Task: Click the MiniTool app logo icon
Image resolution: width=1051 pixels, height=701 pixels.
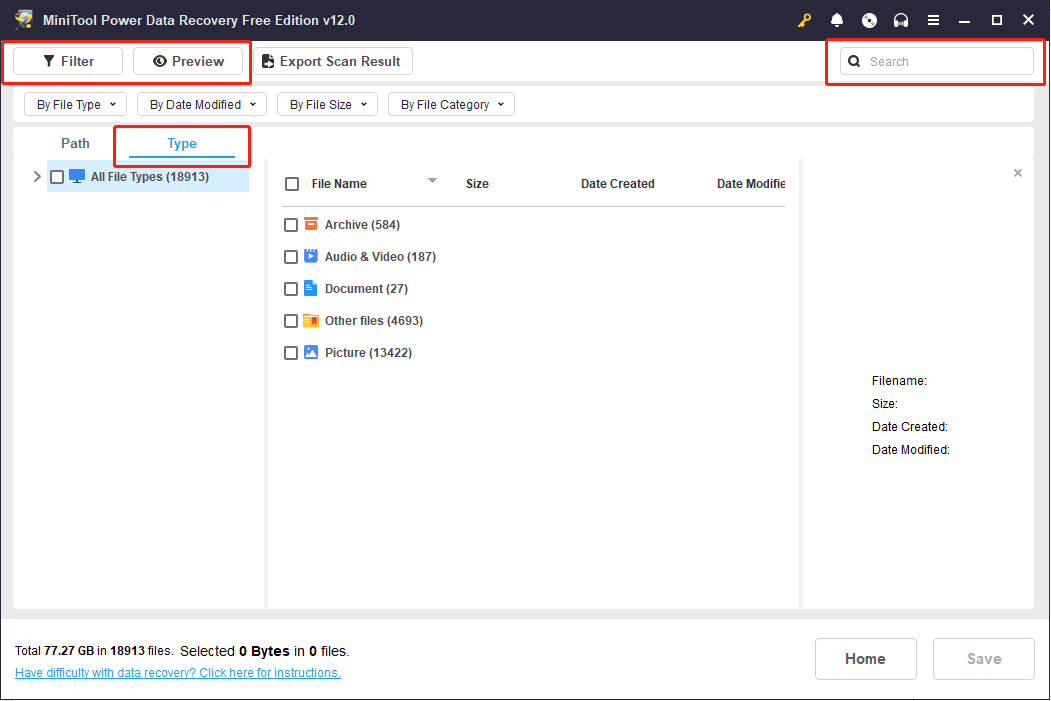Action: (x=24, y=19)
